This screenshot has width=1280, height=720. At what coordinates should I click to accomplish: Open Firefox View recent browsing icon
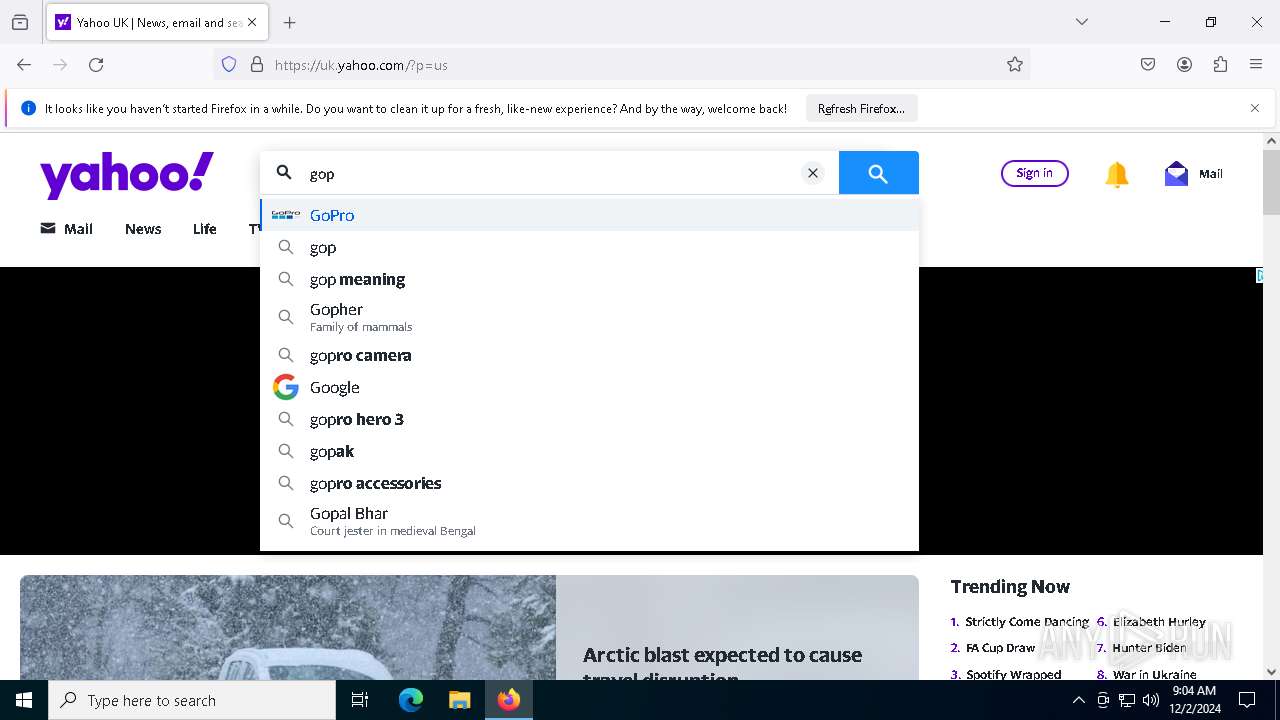(x=20, y=22)
